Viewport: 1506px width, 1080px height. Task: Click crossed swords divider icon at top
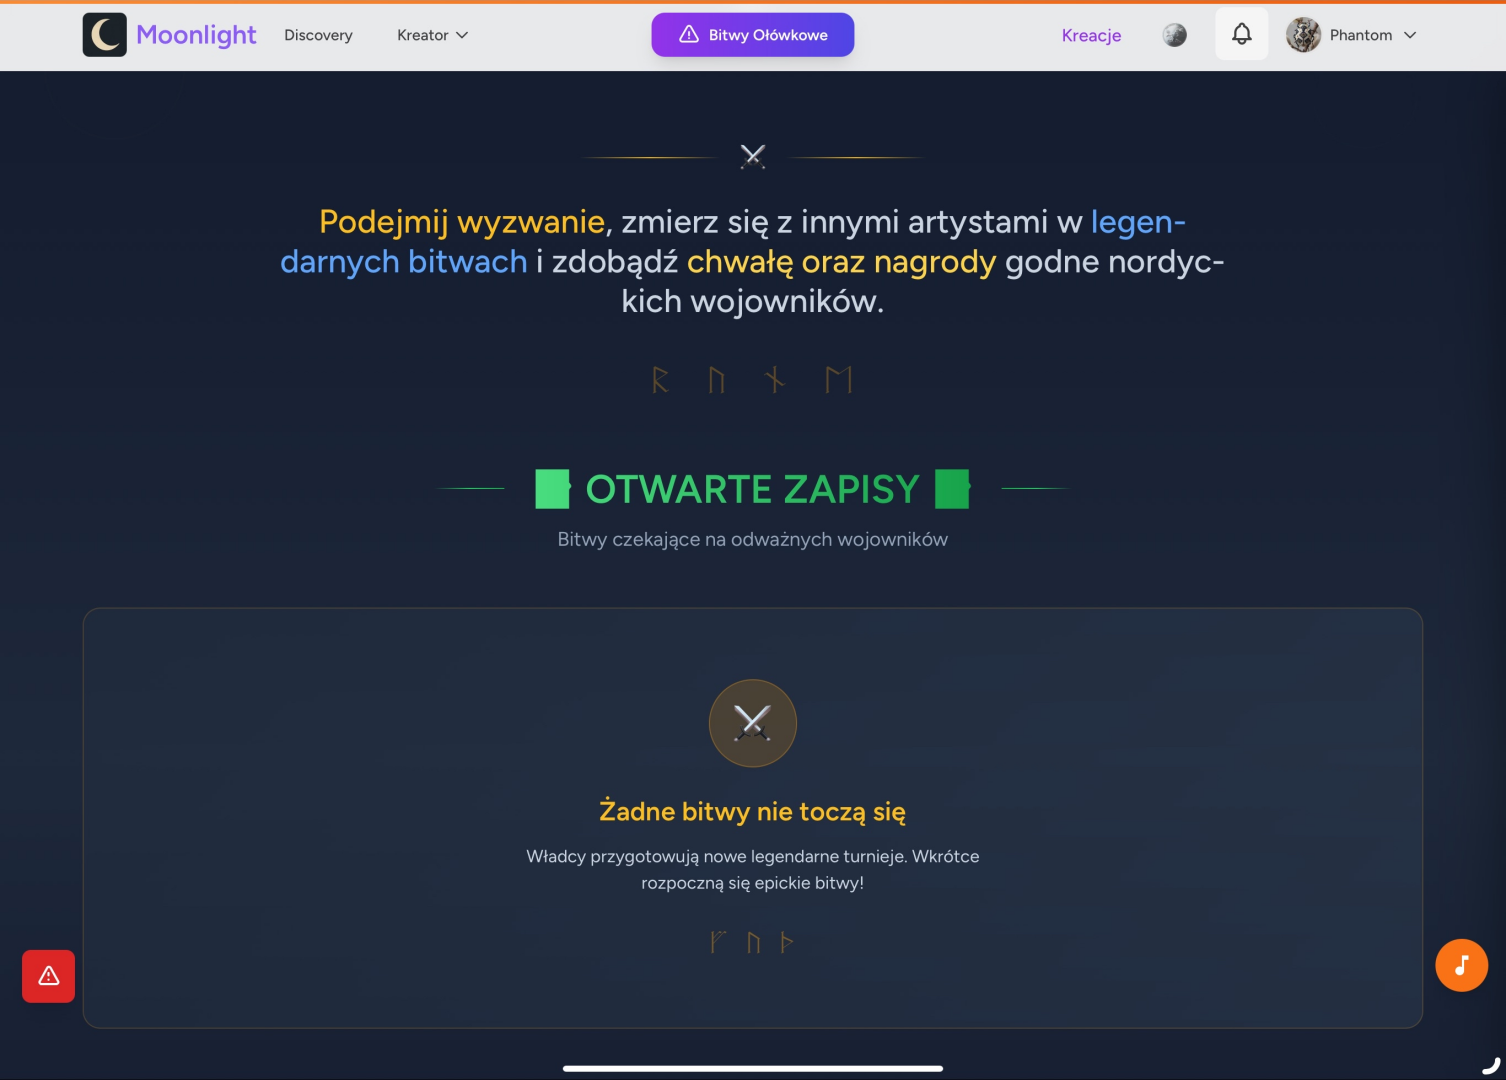click(x=752, y=156)
